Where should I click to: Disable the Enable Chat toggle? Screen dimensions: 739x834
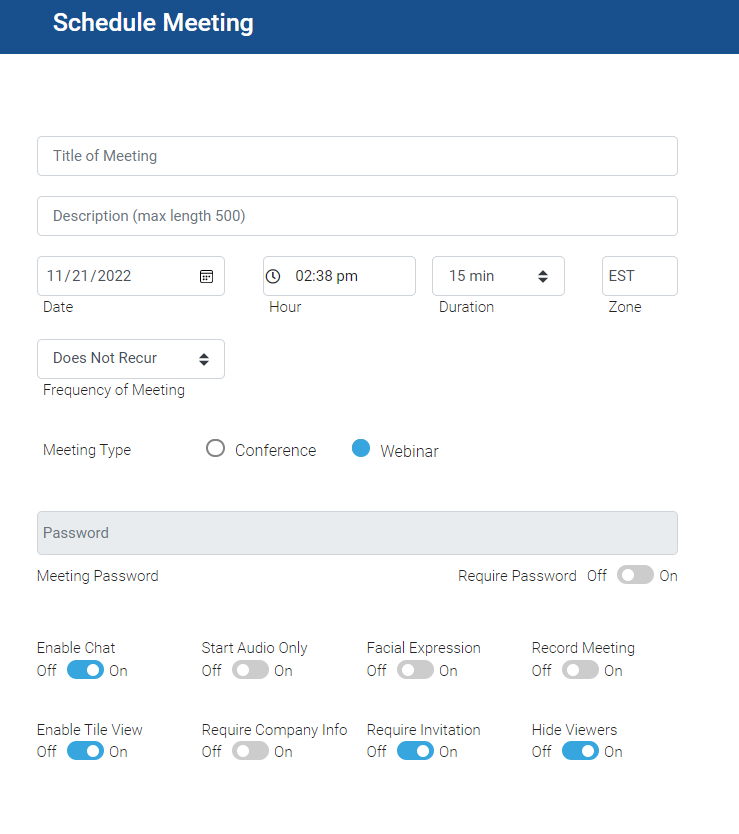(84, 670)
